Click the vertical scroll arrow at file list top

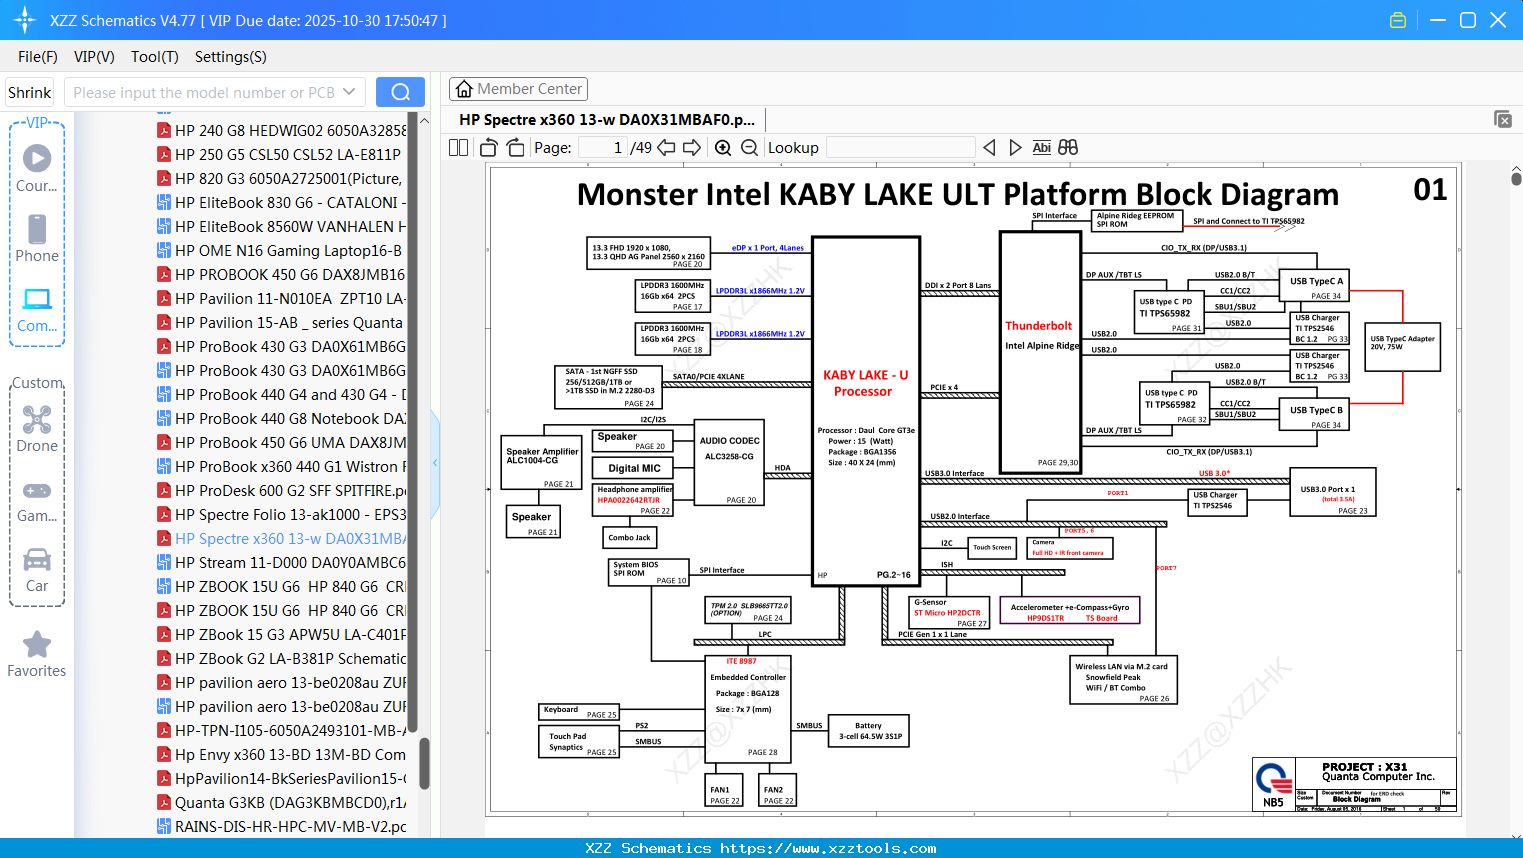click(x=424, y=120)
